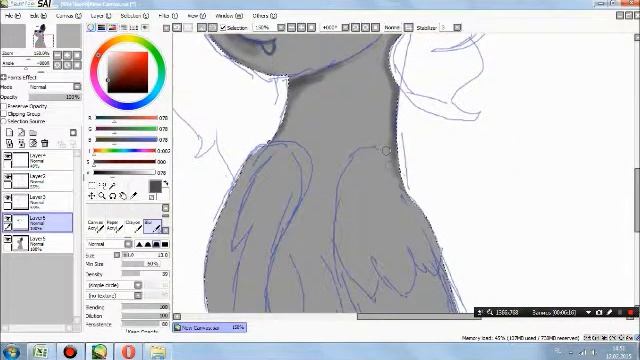640x360 pixels.
Task: Select the move tool
Action: click(91, 196)
